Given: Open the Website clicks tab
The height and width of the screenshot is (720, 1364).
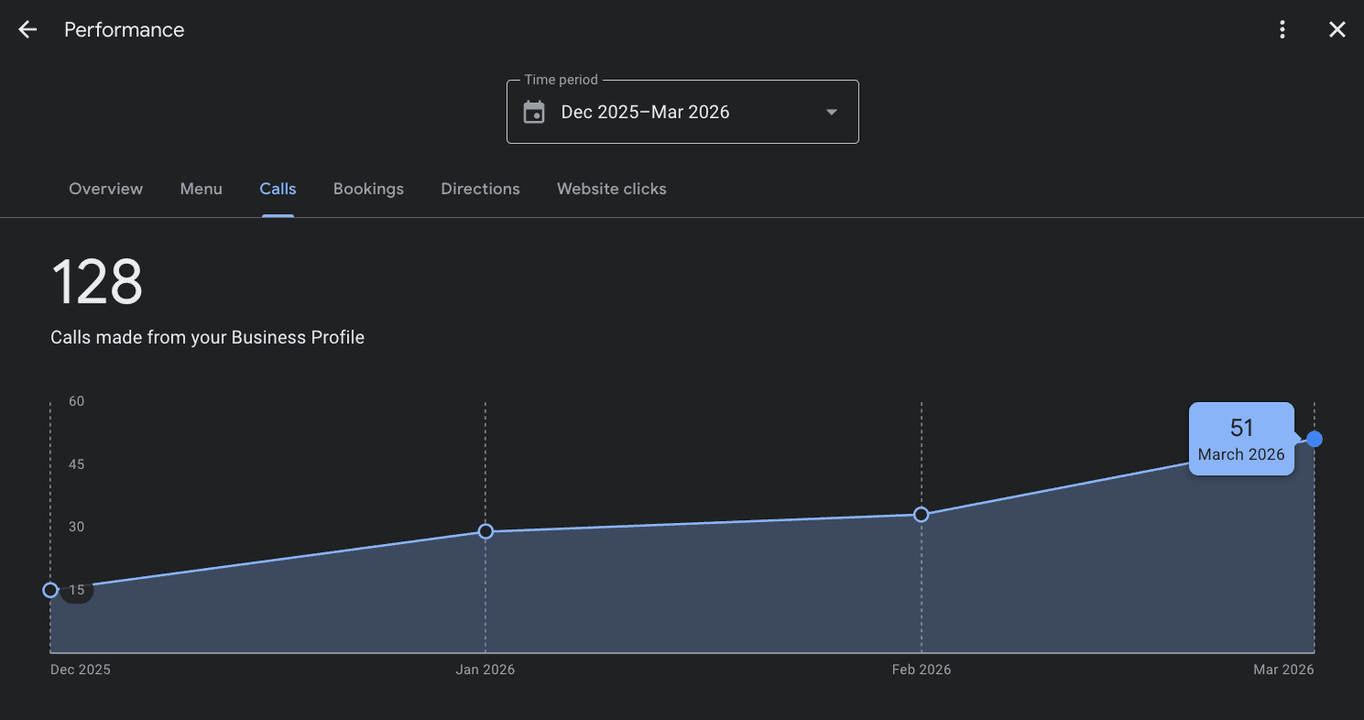Looking at the screenshot, I should [x=612, y=189].
